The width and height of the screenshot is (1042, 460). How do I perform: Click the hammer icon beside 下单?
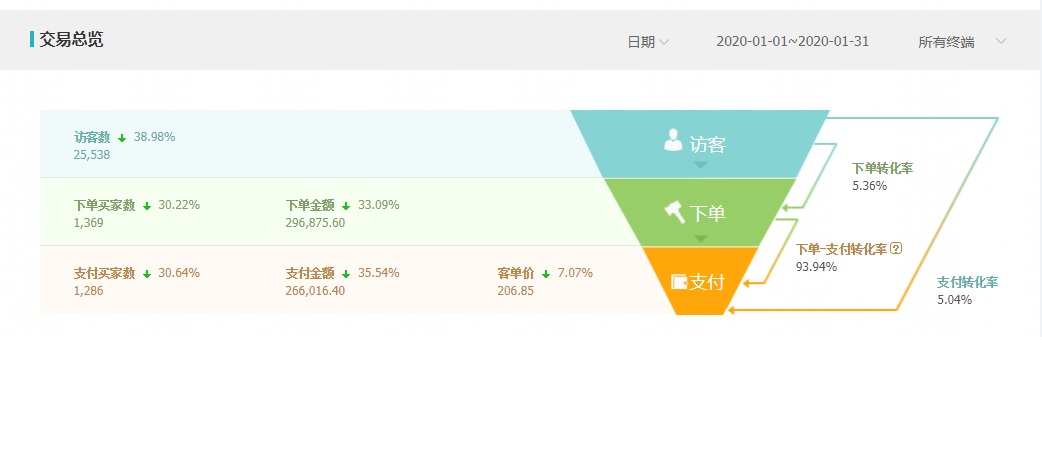[x=674, y=211]
